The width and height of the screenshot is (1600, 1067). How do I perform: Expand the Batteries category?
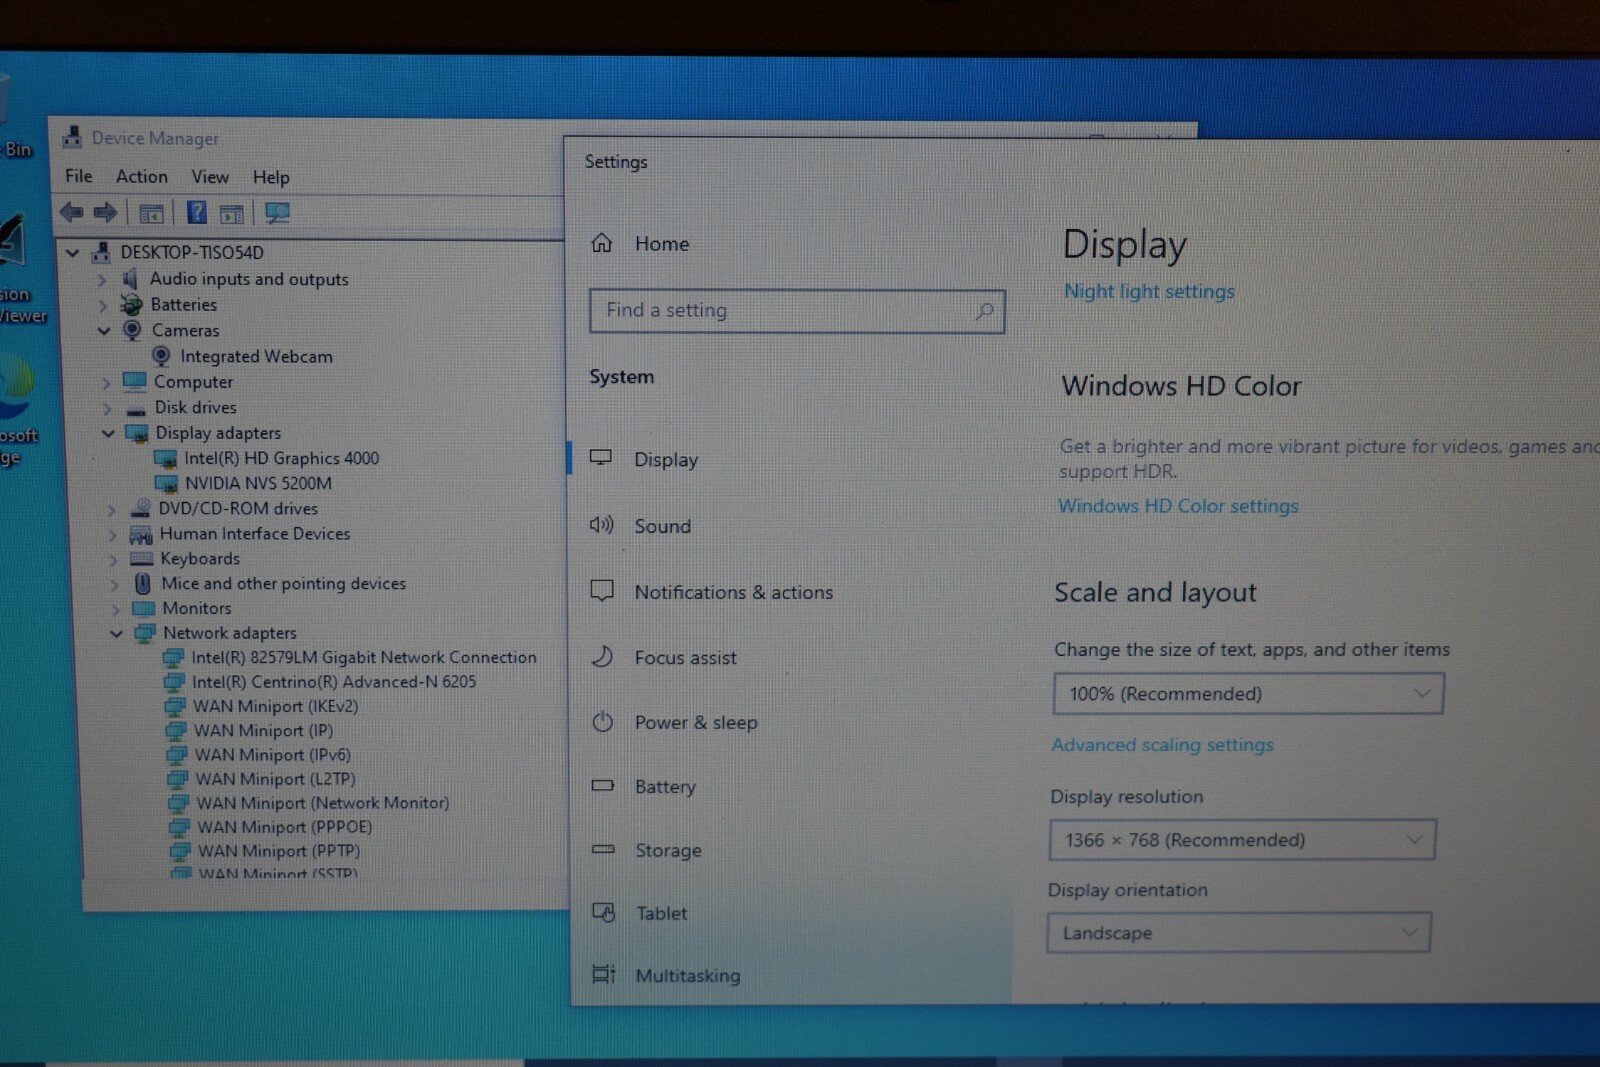coord(103,306)
